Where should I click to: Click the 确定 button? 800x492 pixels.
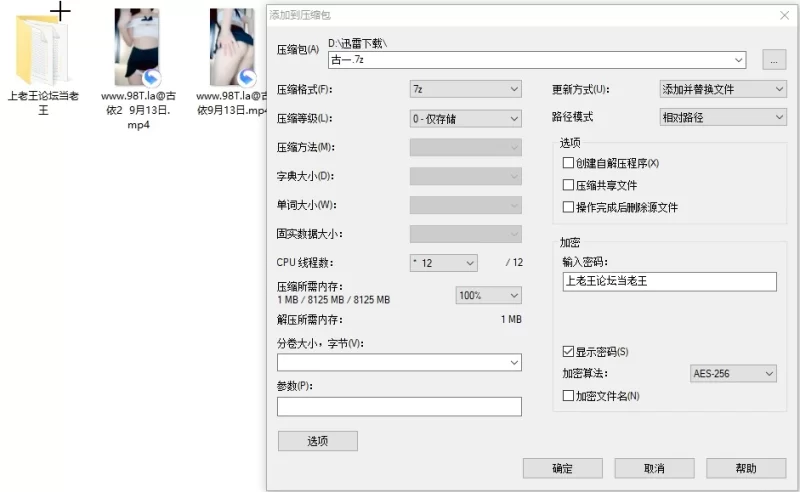[562, 468]
